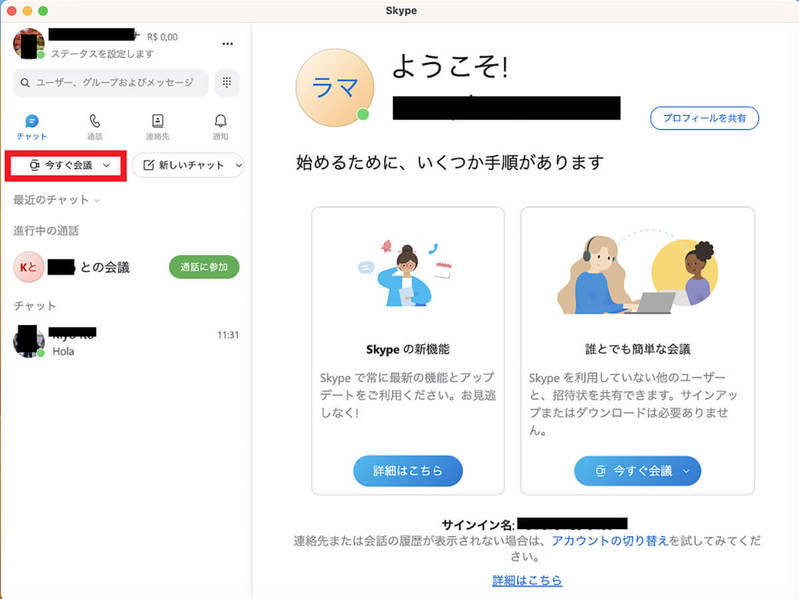799x599 pixels.
Task: Click 詳細はこちら button in Skype の新機能 card
Action: [x=408, y=471]
